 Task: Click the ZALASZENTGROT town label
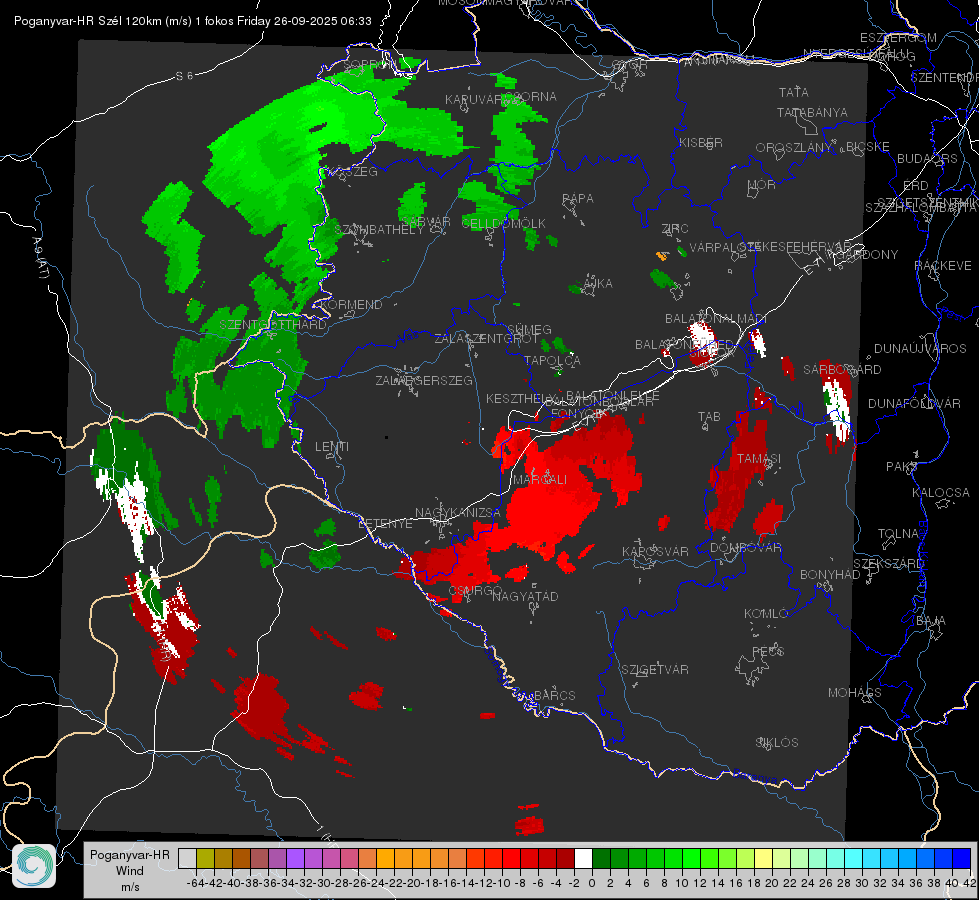486,339
